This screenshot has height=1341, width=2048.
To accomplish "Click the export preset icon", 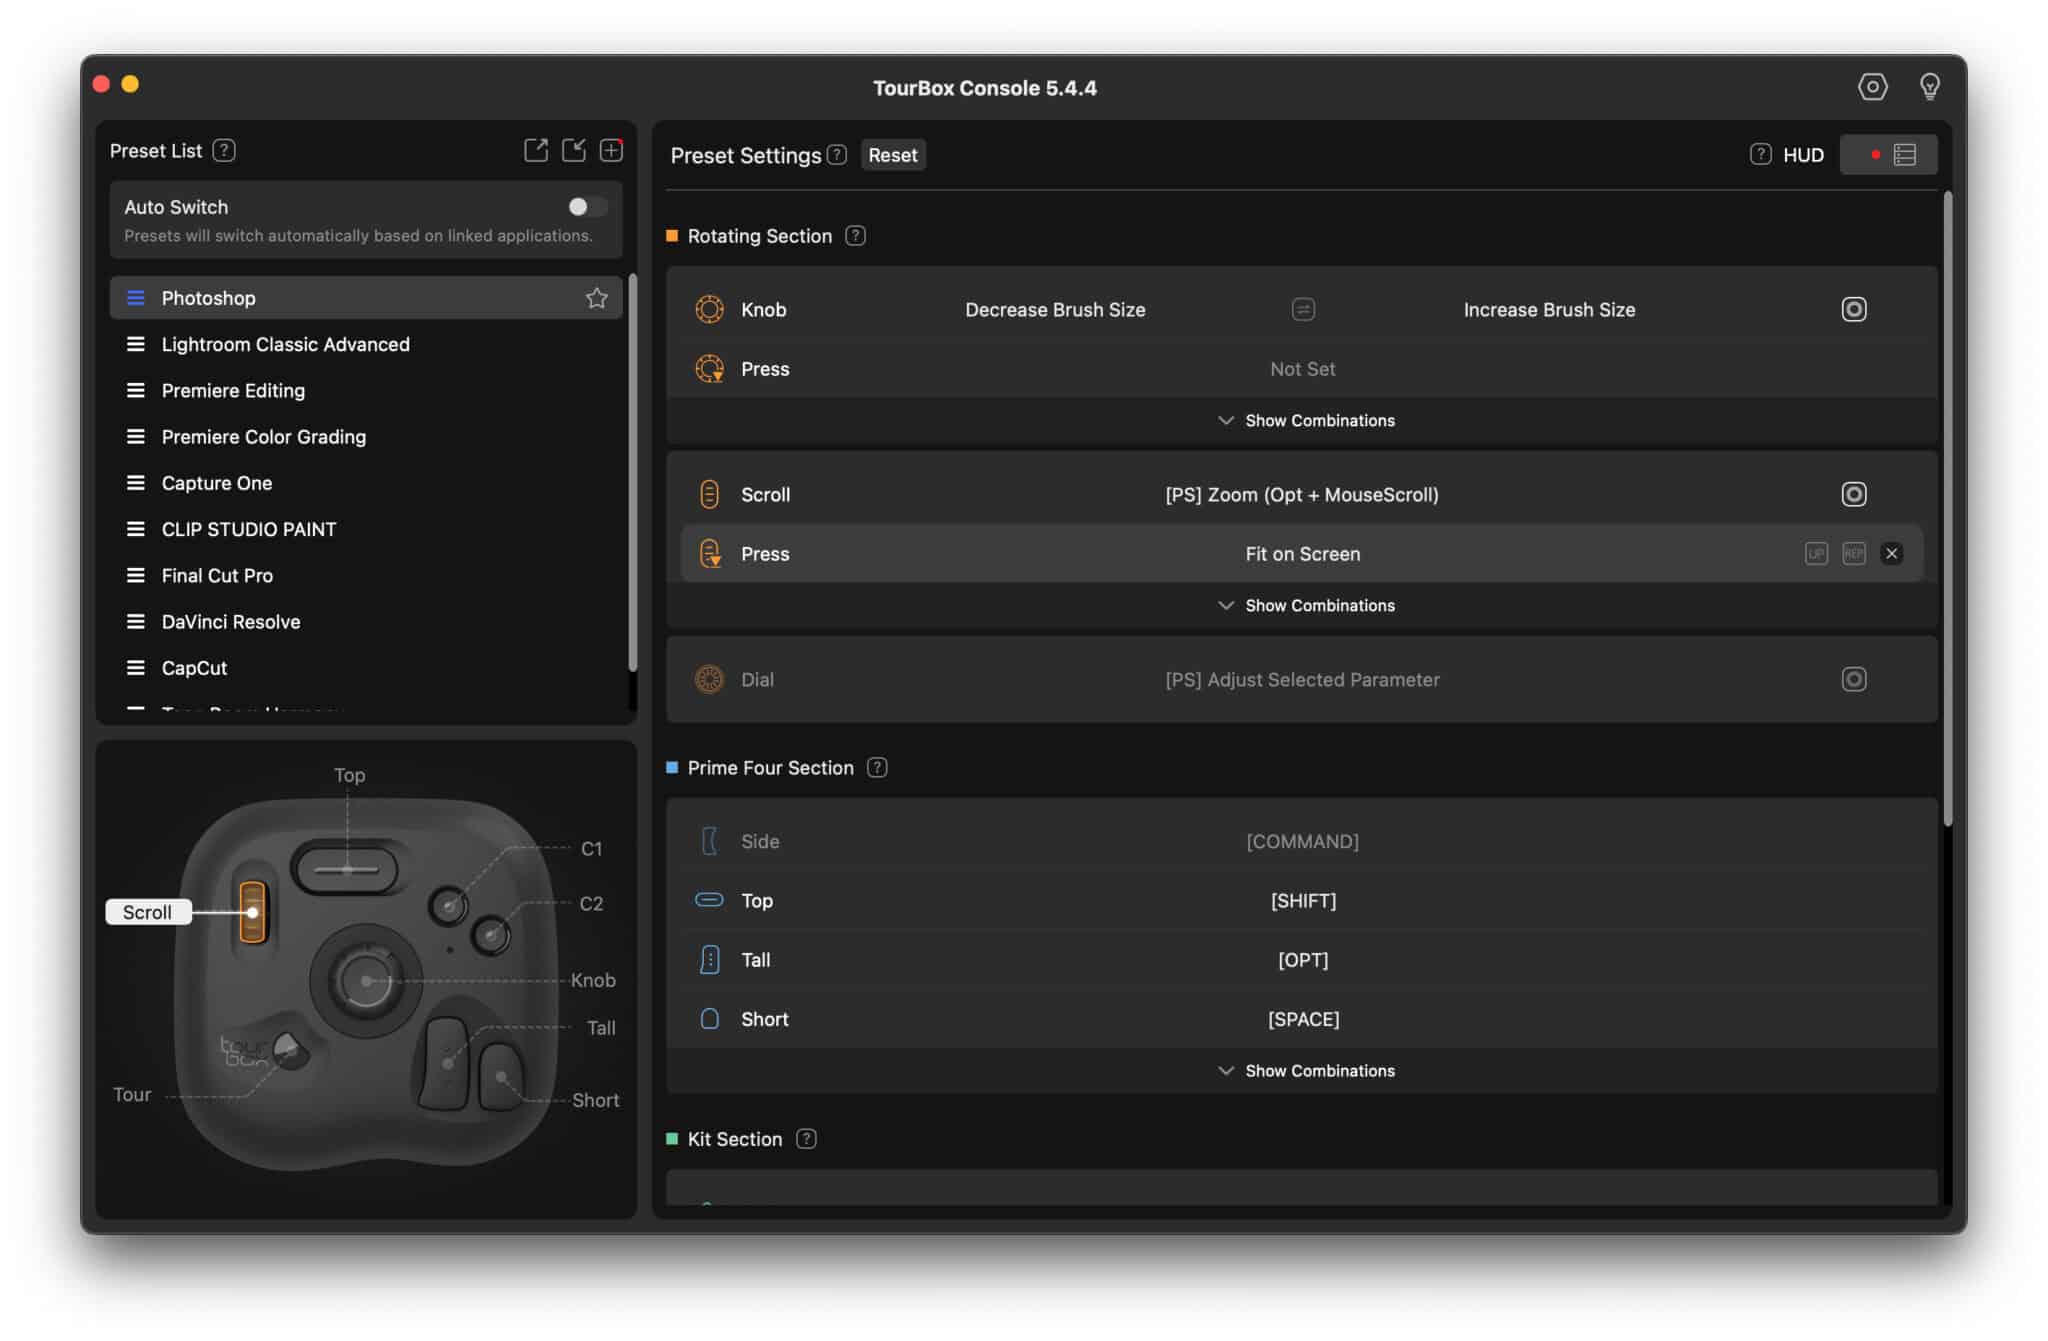I will 537,150.
